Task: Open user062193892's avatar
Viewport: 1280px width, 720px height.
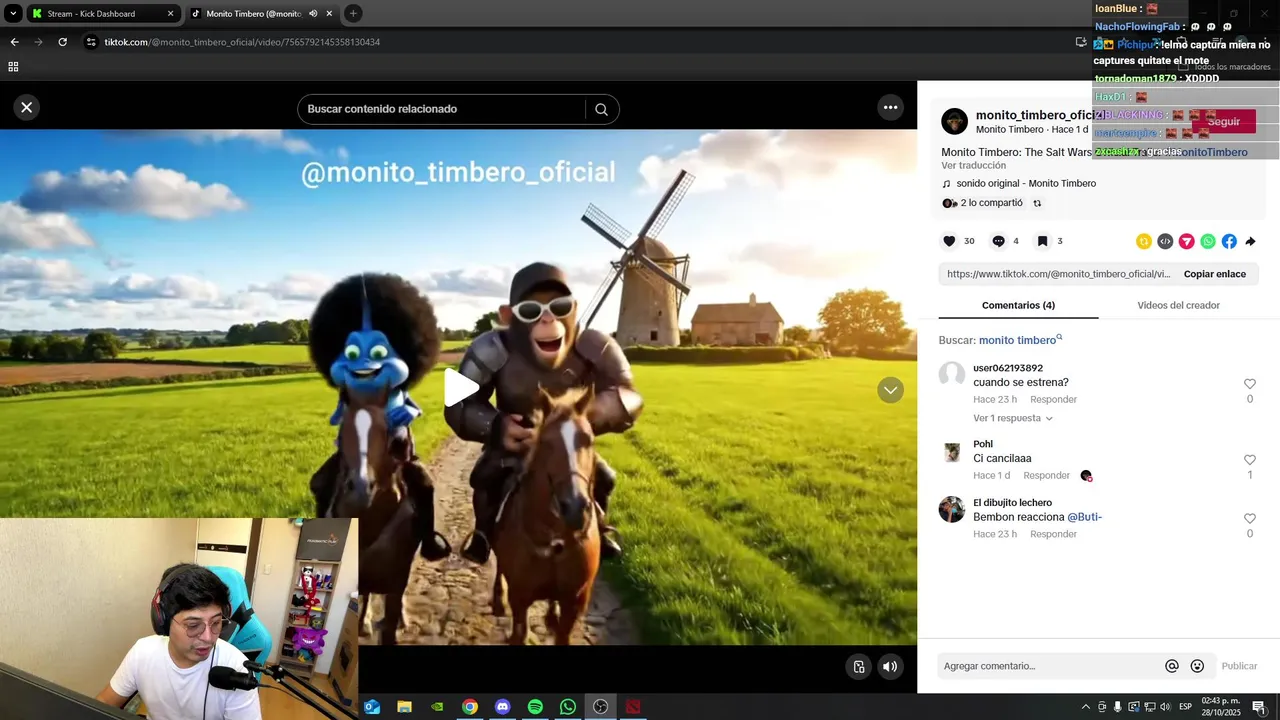Action: [x=951, y=375]
